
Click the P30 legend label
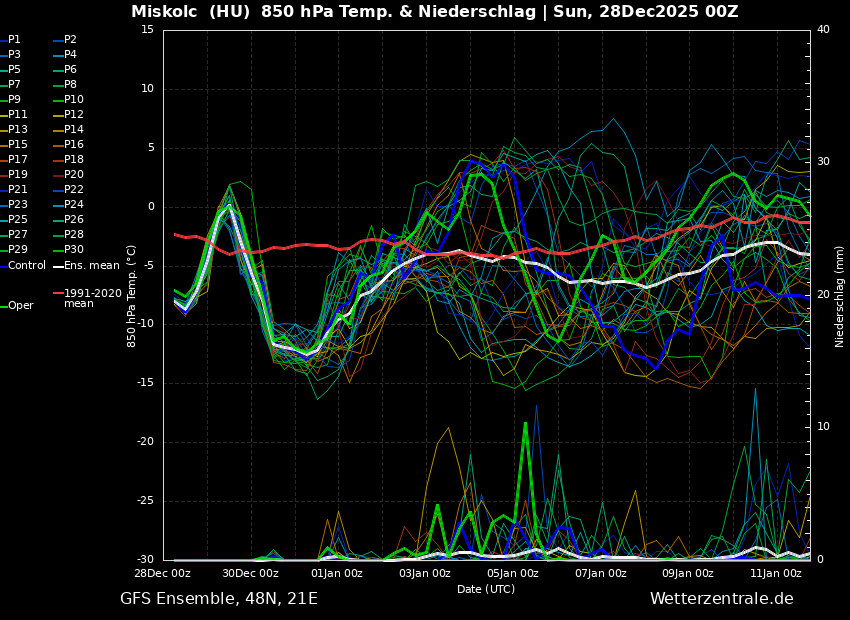[74, 250]
